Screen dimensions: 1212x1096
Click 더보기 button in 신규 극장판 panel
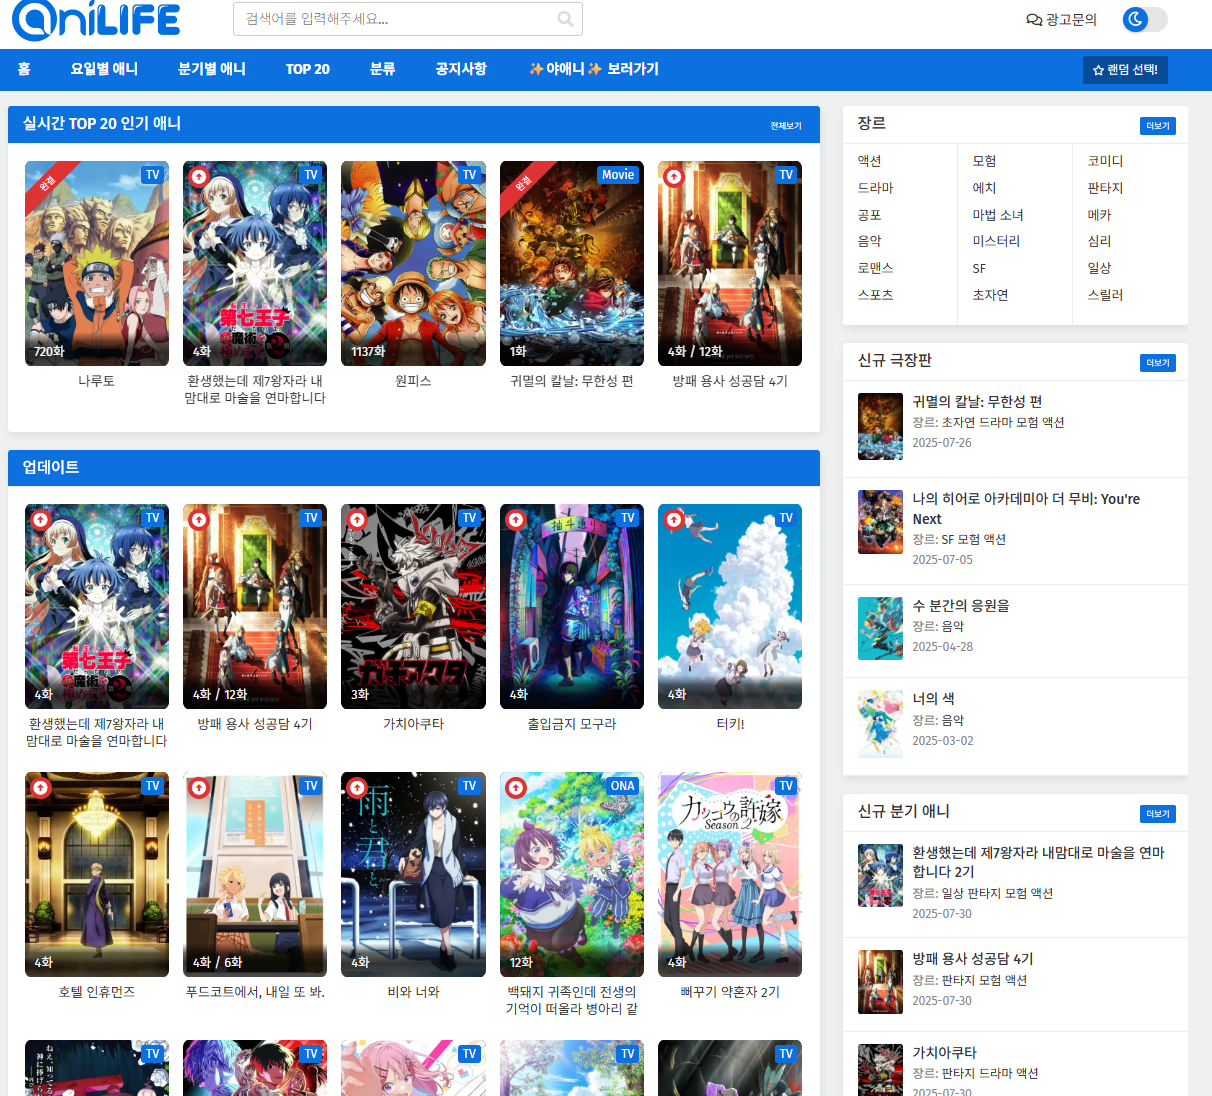coord(1158,363)
